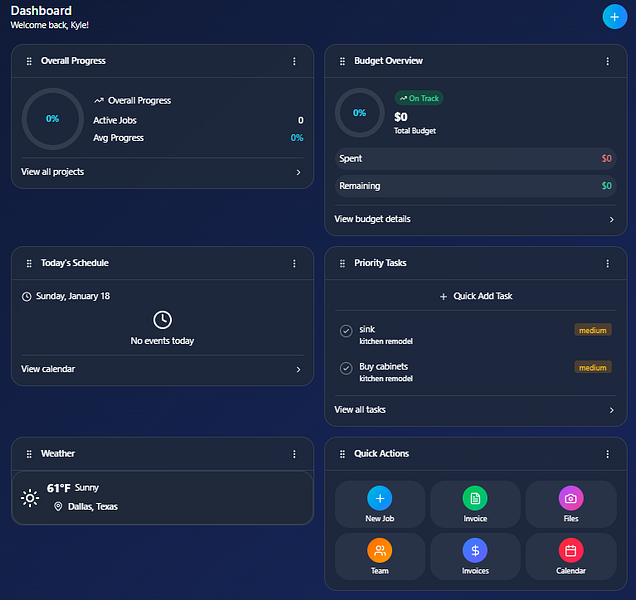Click the blue plus button near Welcome back
Image resolution: width=636 pixels, height=600 pixels.
tap(615, 17)
